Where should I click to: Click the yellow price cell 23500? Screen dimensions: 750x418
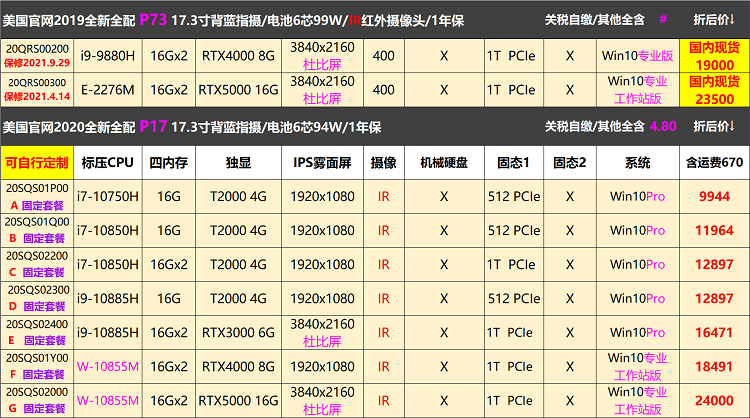pos(714,90)
